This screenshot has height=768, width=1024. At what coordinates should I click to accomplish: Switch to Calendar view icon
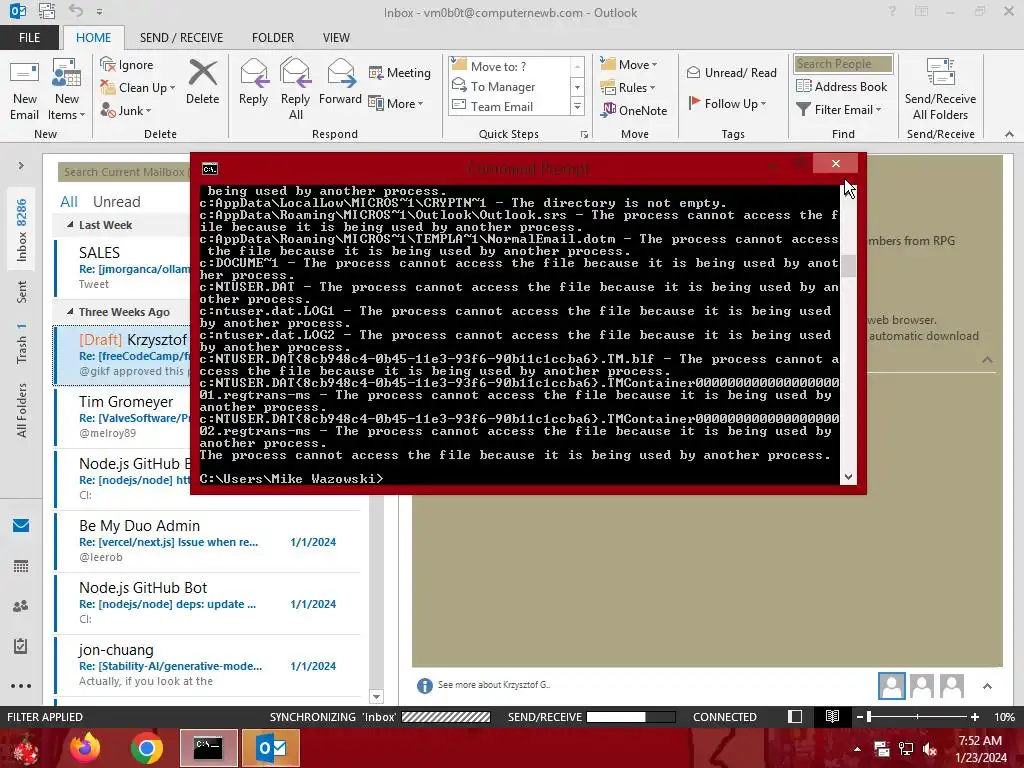point(21,566)
